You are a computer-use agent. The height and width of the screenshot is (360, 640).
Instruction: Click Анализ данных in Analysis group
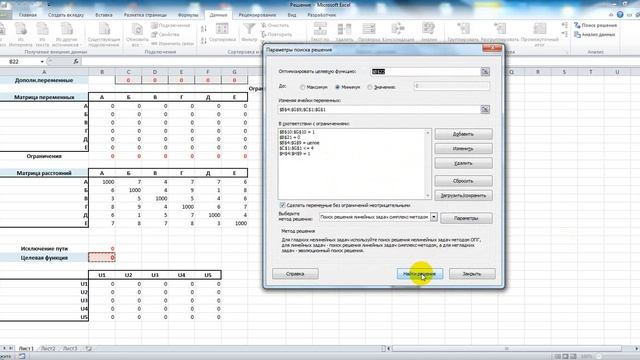pos(595,35)
